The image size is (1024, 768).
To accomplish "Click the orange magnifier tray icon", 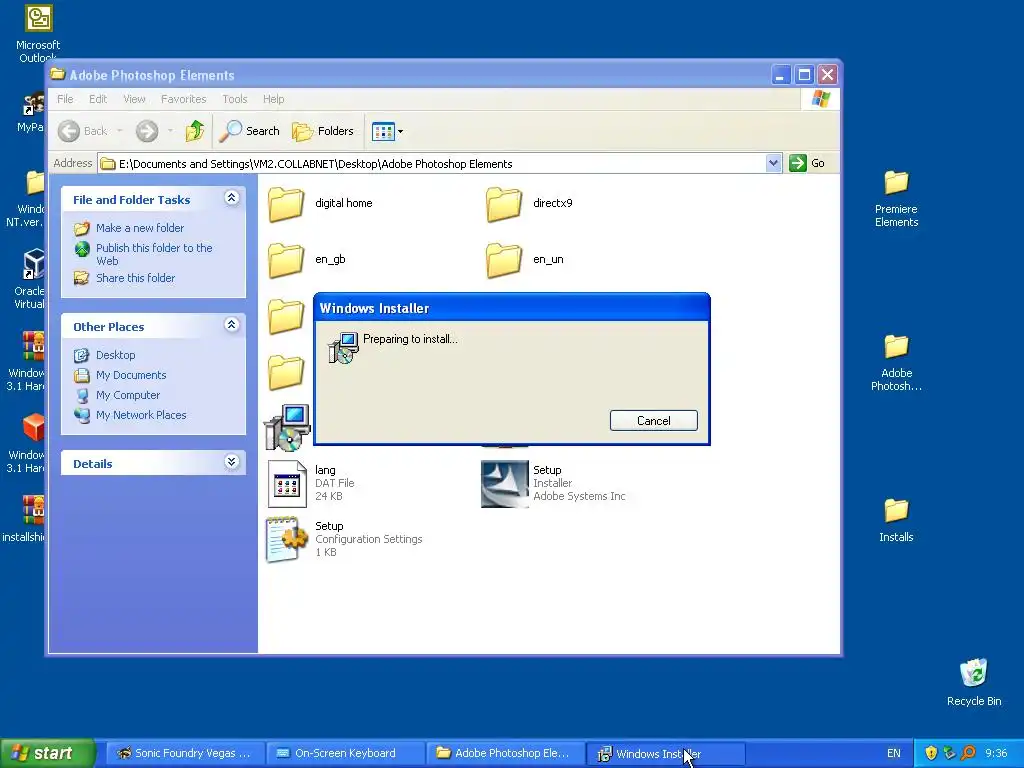I will pyautogui.click(x=968, y=754).
